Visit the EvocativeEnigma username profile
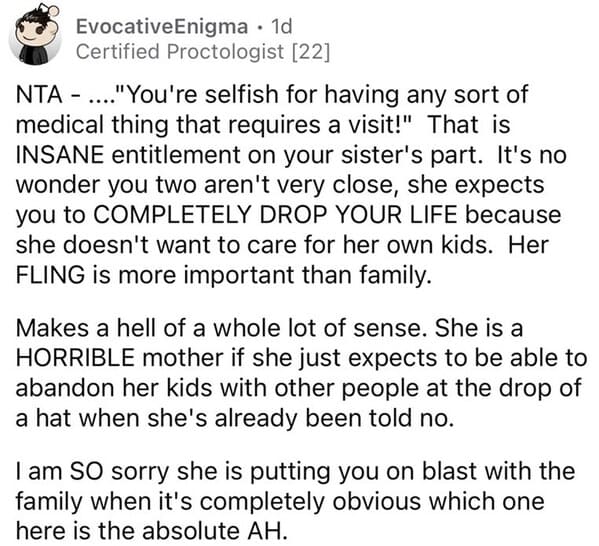The width and height of the screenshot is (599, 546). click(162, 27)
